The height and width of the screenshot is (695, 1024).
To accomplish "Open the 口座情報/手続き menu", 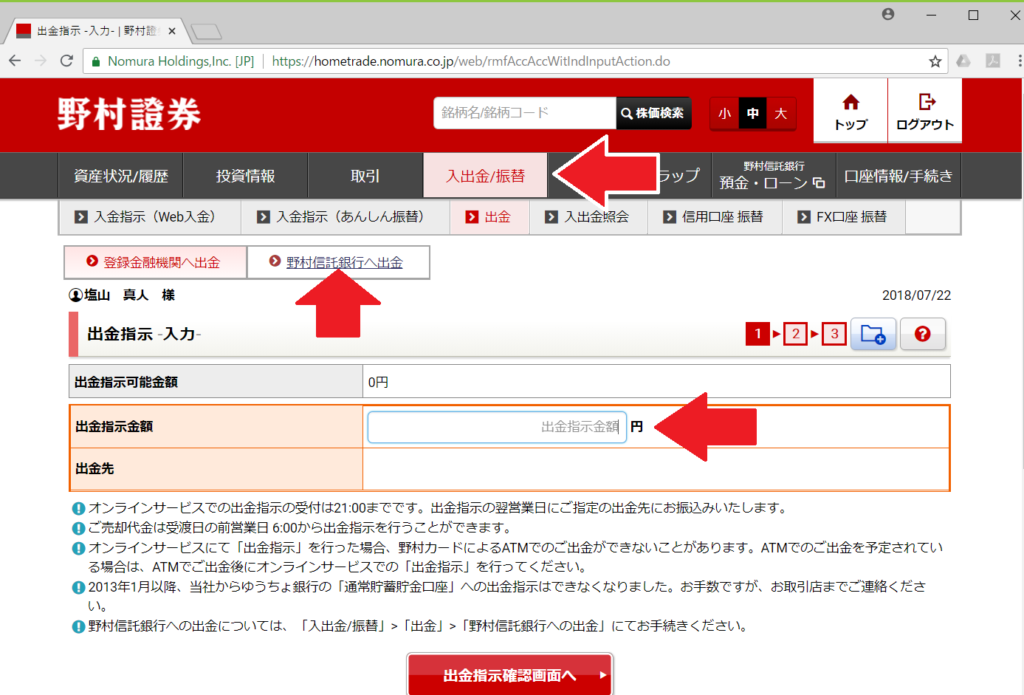I will point(898,176).
